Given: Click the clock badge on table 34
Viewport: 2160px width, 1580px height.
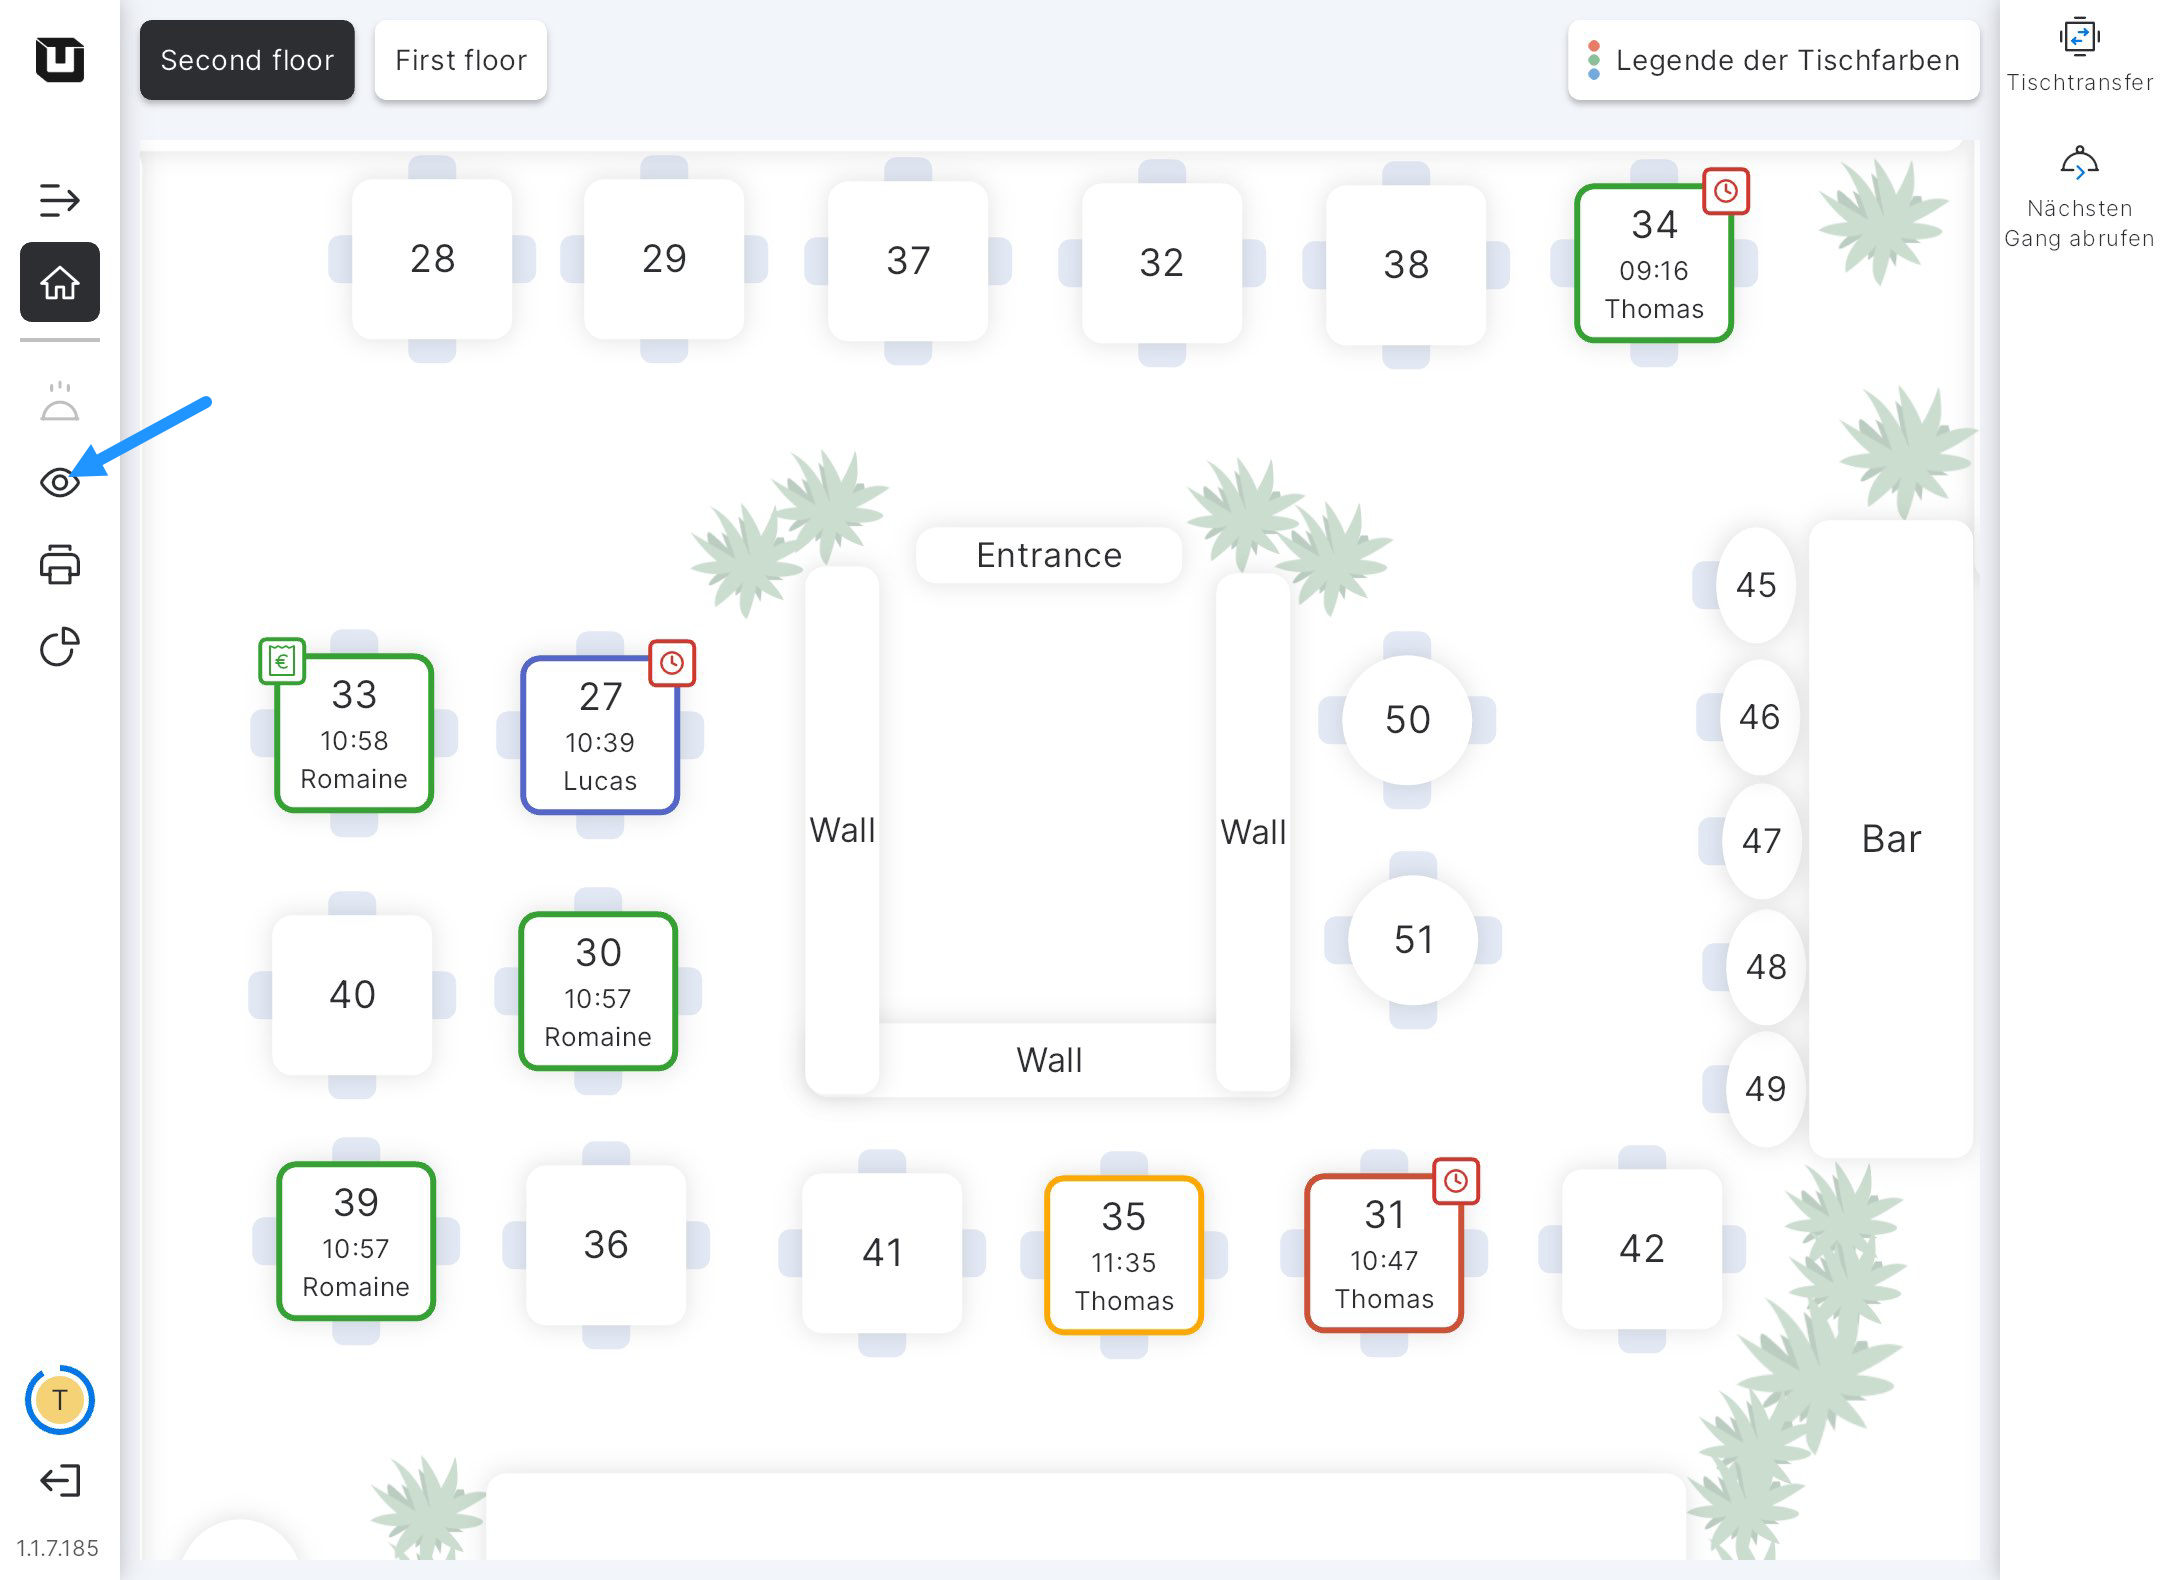Looking at the screenshot, I should 1726,191.
